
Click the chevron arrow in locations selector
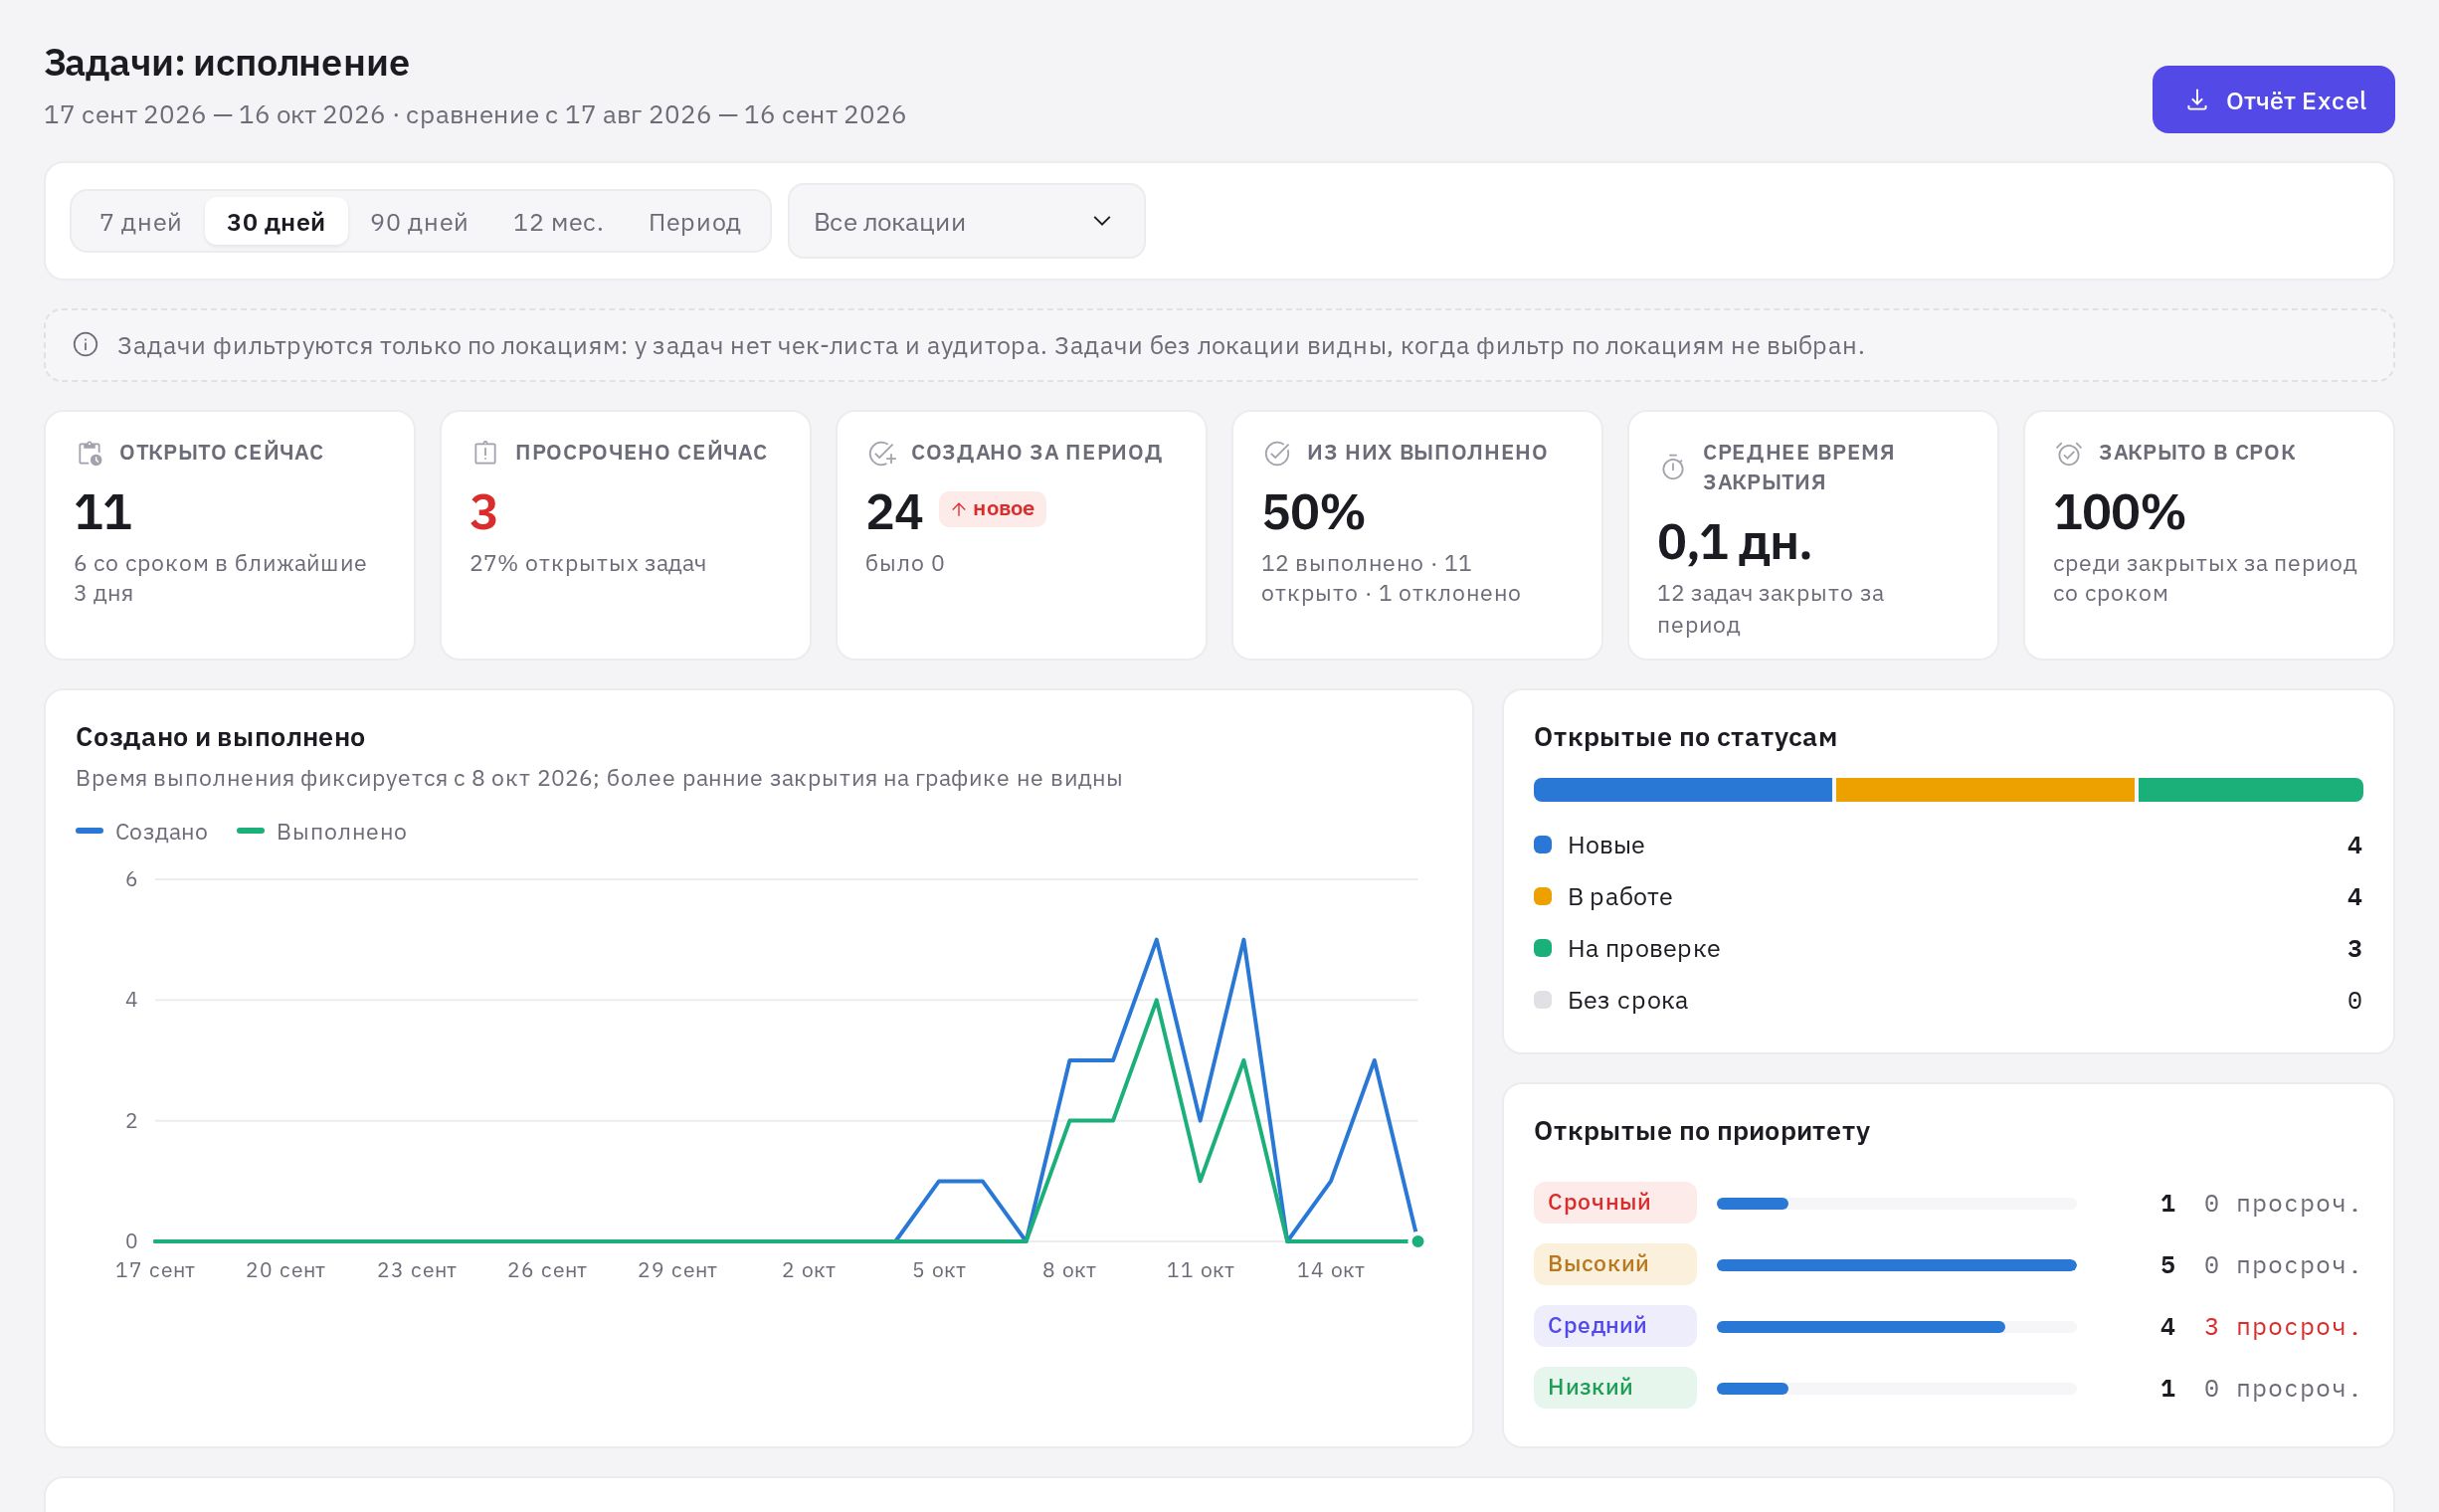click(1102, 221)
